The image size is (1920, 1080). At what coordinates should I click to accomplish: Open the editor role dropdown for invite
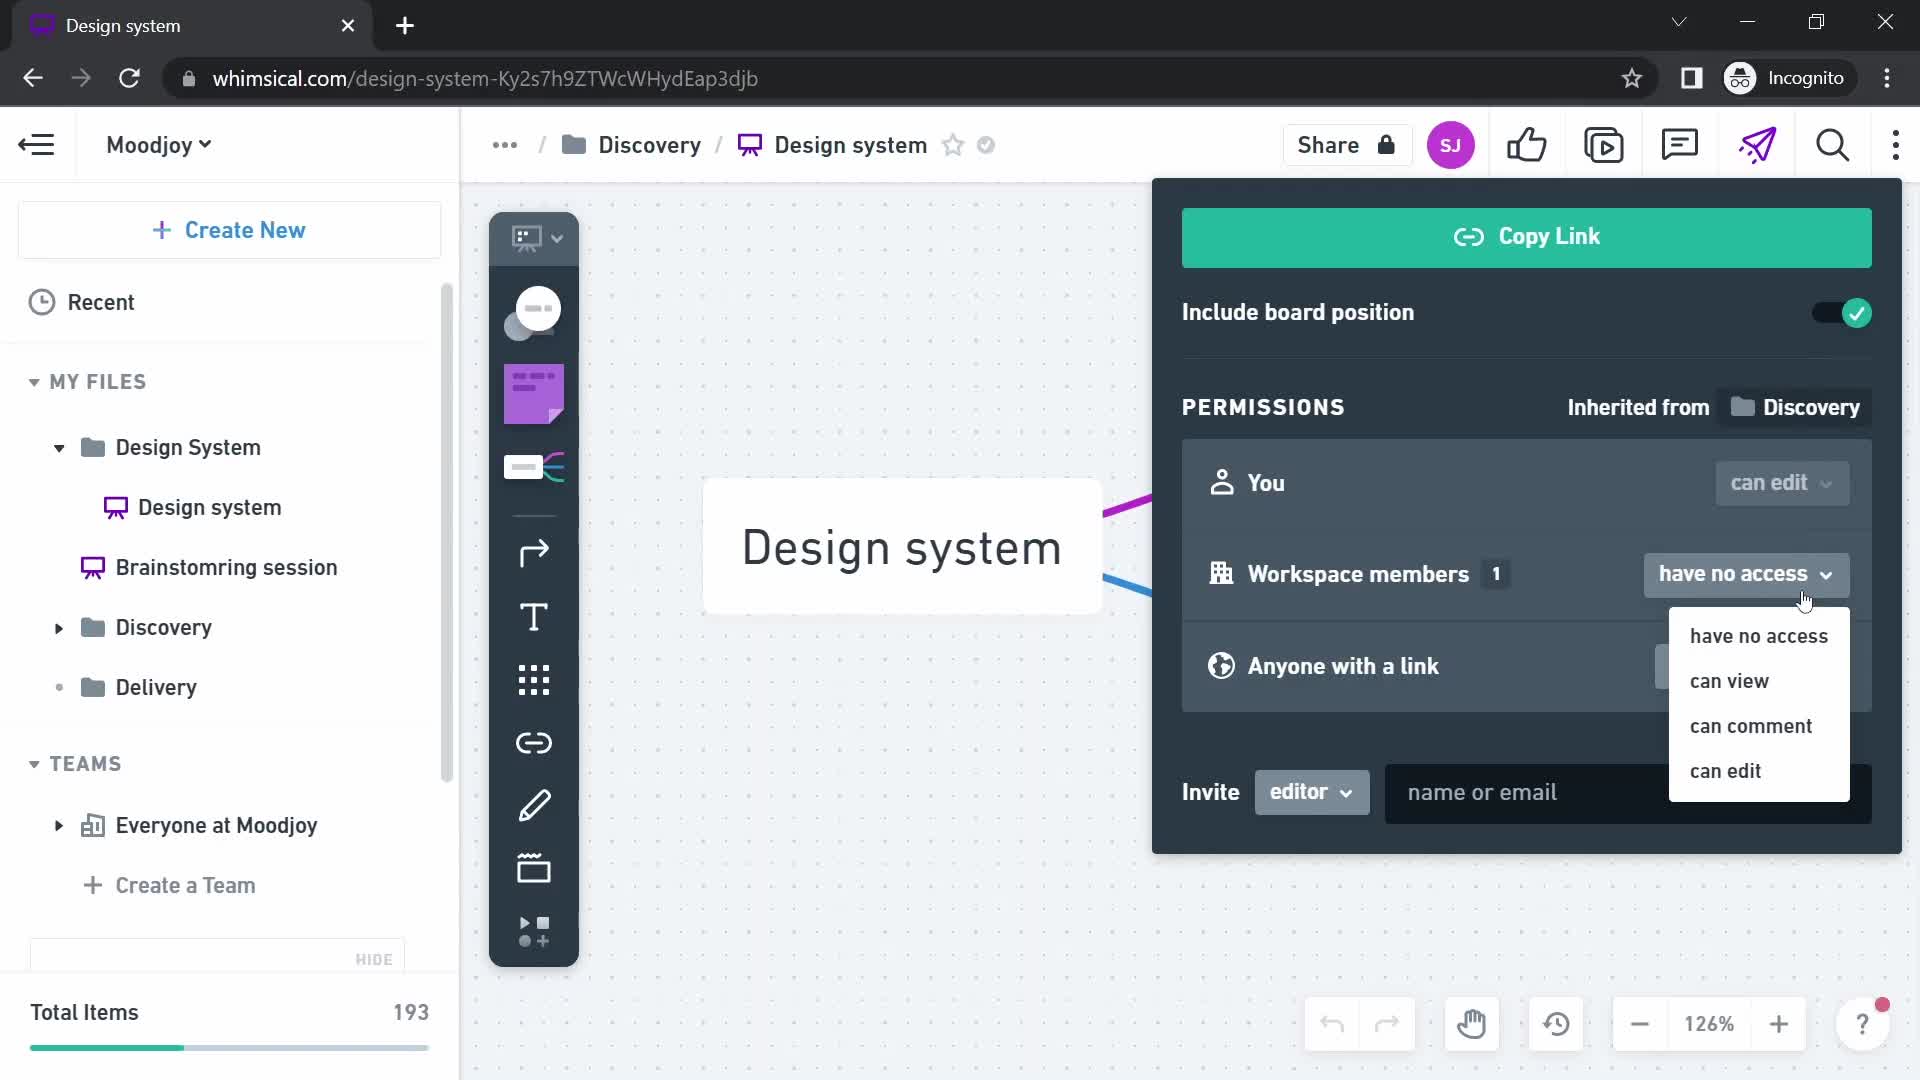(1309, 793)
